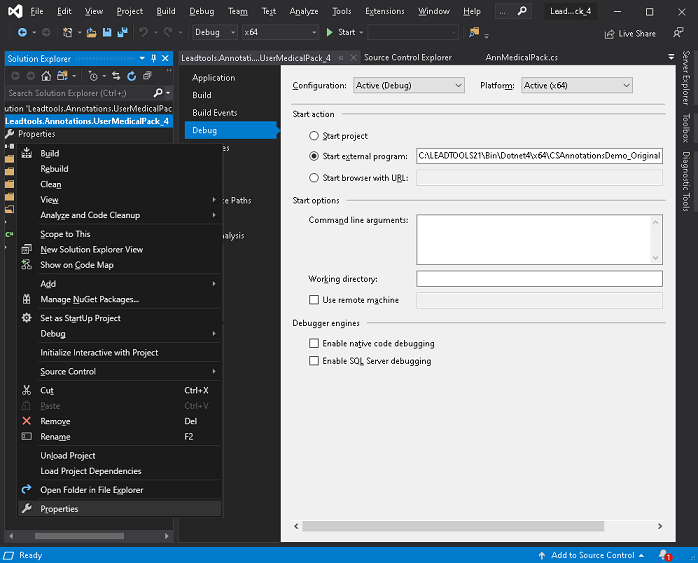
Task: Click the properties page horizontal scrollbar
Action: pos(453,526)
